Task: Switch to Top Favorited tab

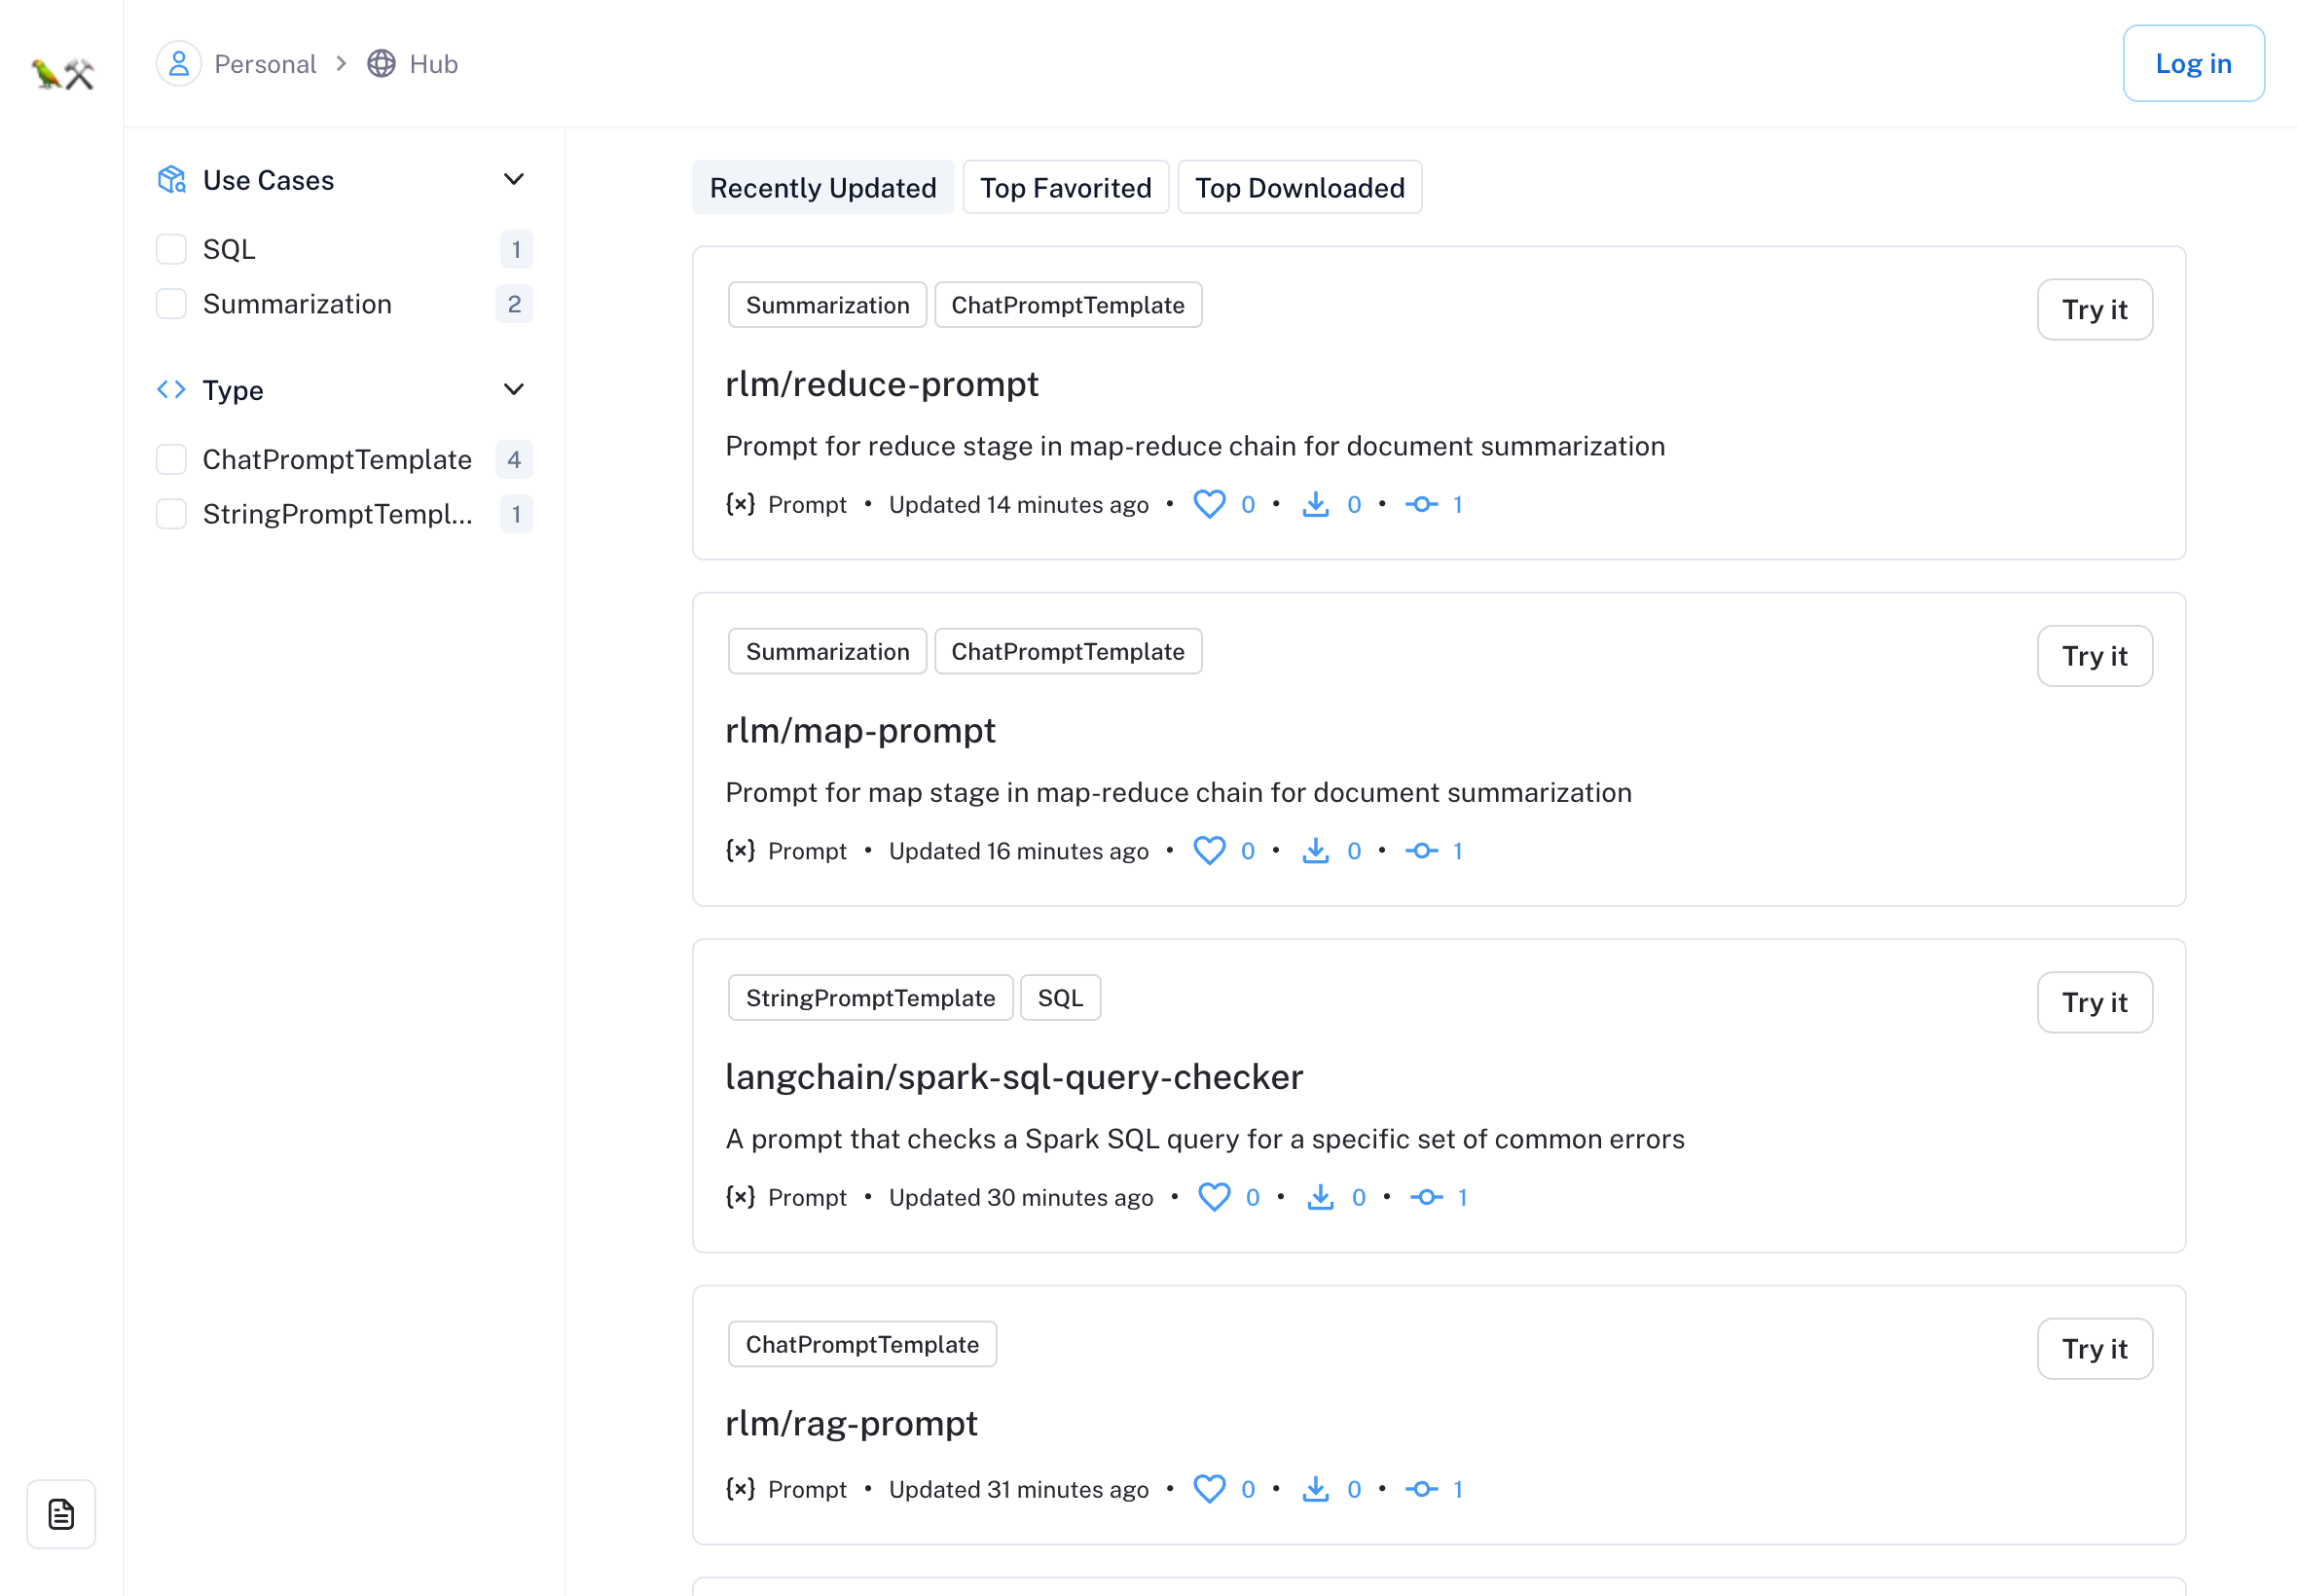Action: 1066,187
